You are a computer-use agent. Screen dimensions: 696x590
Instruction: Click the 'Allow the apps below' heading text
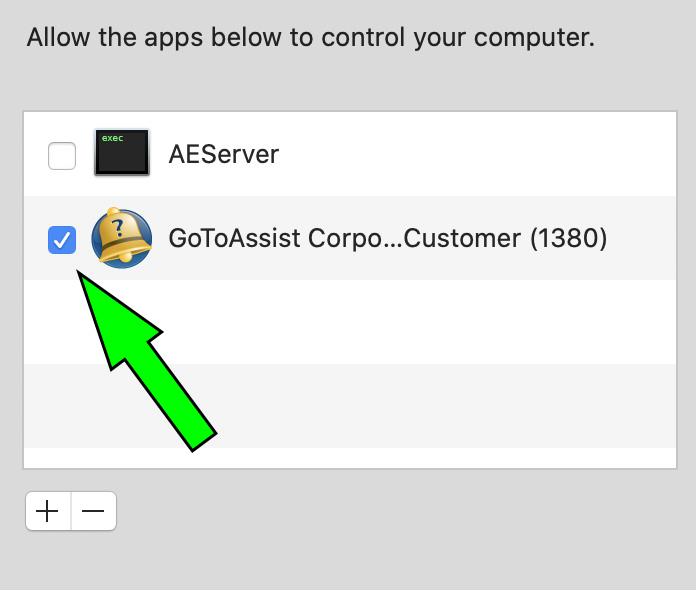click(x=310, y=37)
